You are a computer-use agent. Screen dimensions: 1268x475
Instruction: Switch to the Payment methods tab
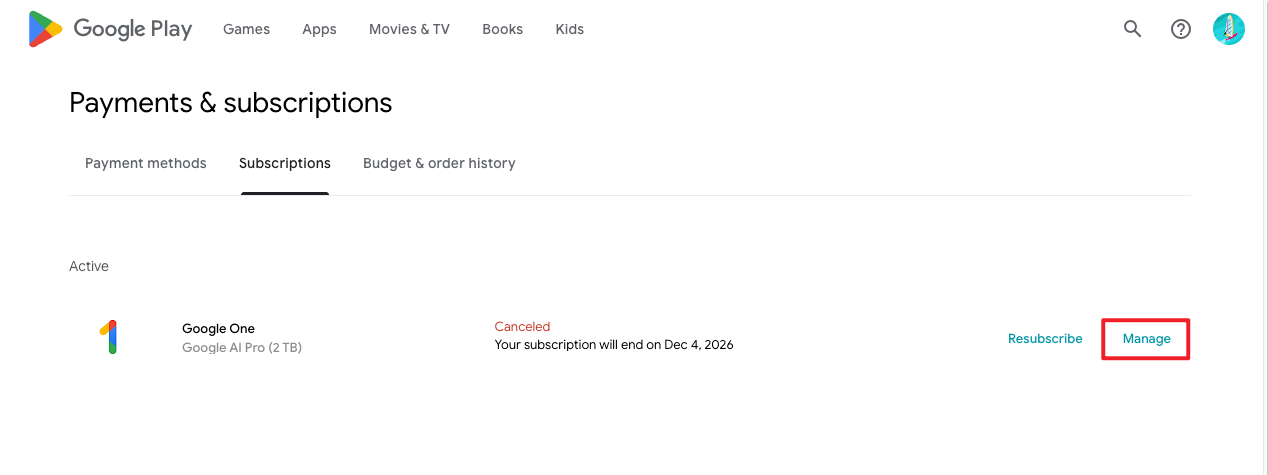pyautogui.click(x=146, y=163)
